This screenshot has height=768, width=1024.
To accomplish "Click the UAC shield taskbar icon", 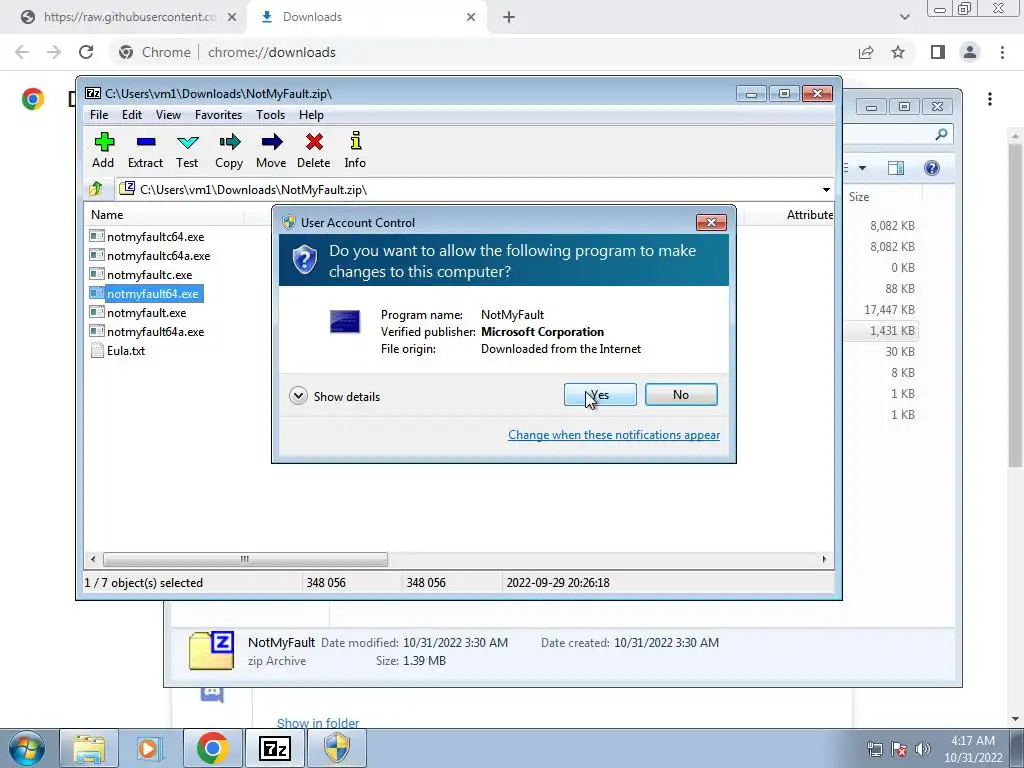I will click(x=337, y=748).
